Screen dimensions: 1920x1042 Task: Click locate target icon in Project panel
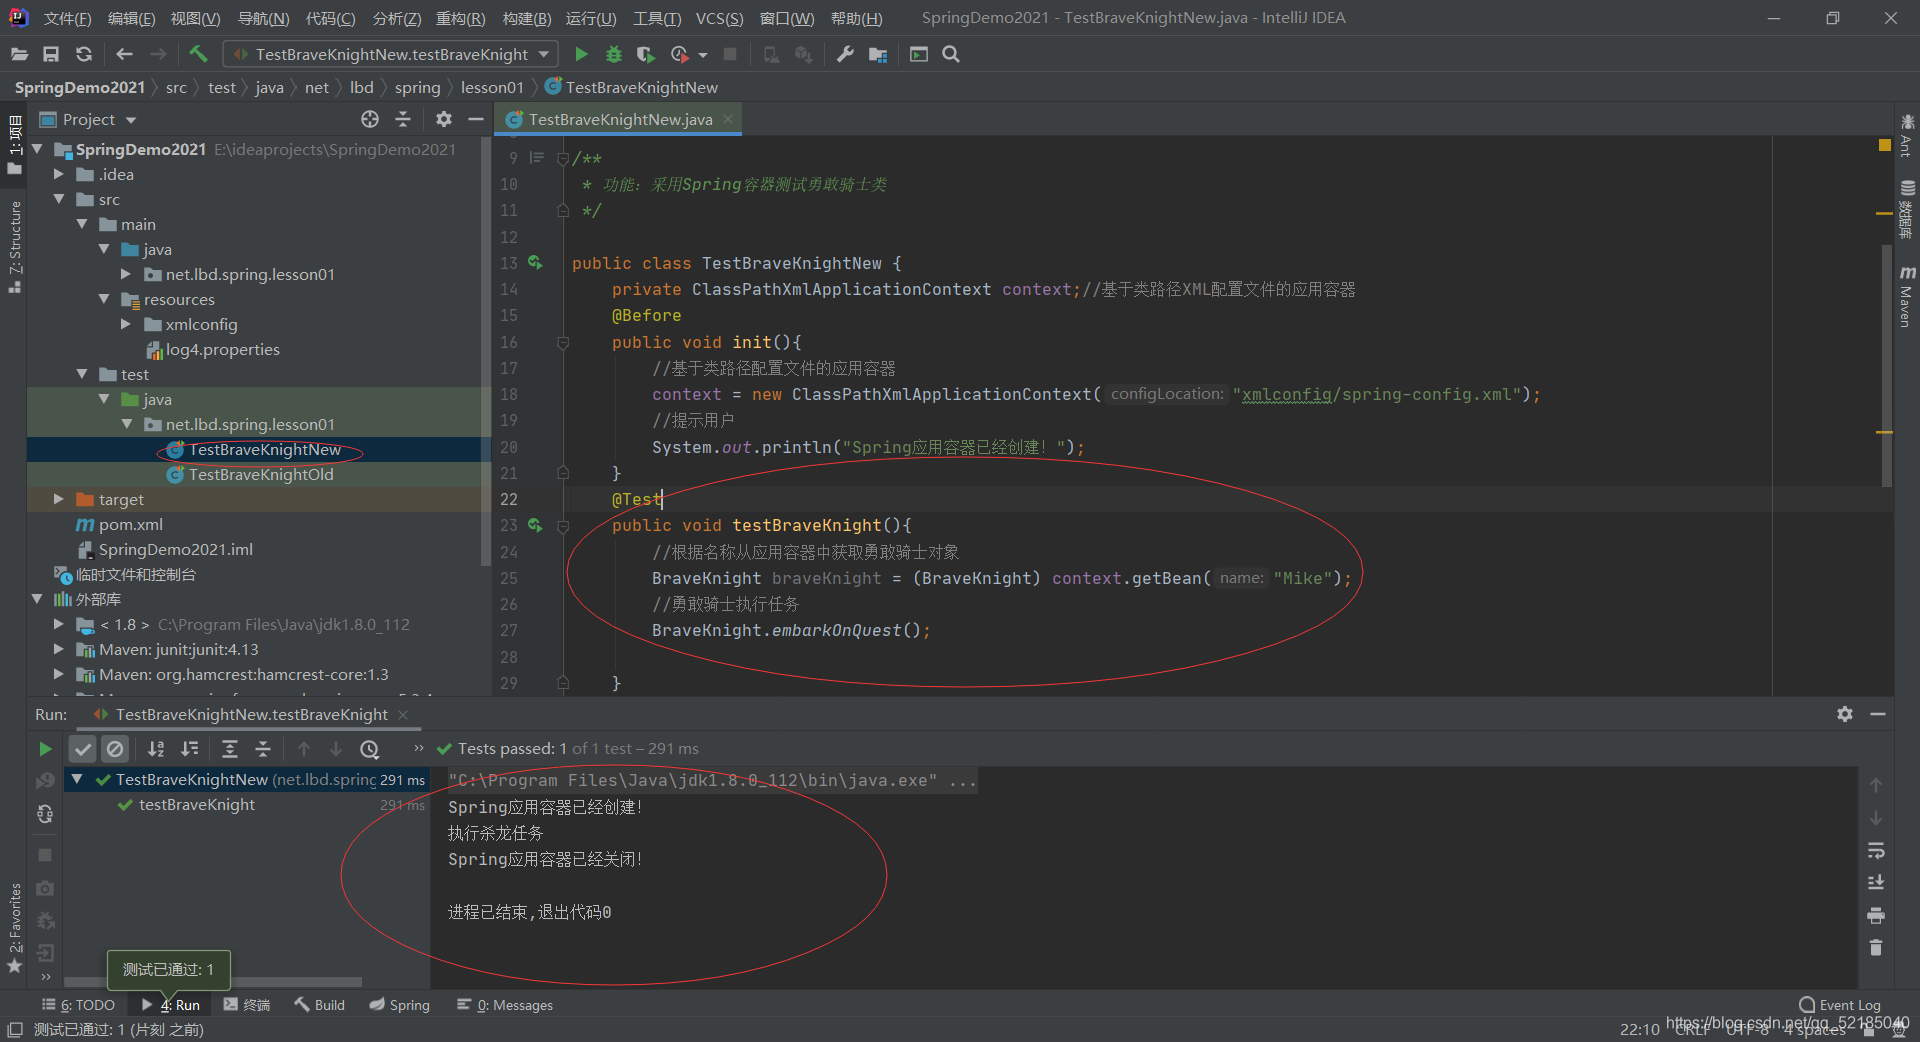pyautogui.click(x=370, y=119)
